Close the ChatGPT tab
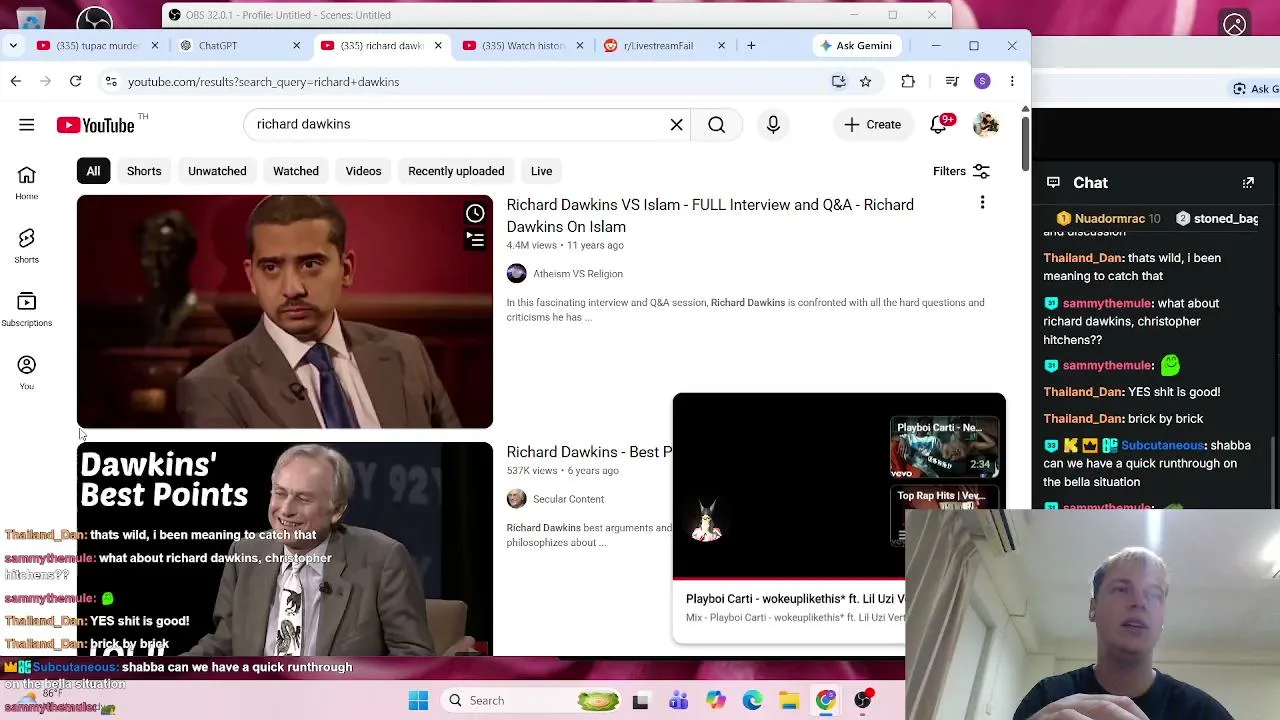 (296, 45)
